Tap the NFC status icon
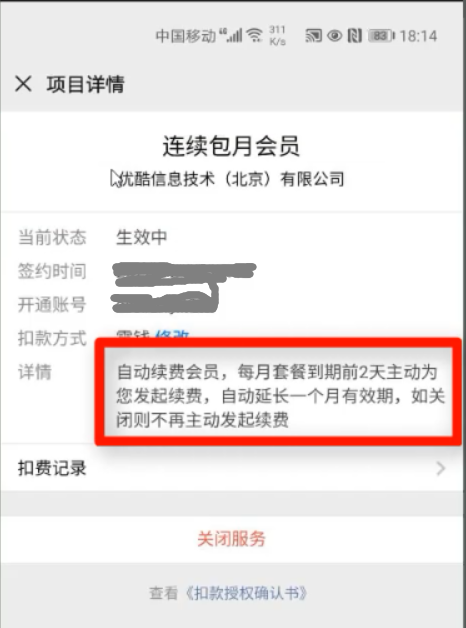Screen dimensions: 466x628 tap(355, 36)
